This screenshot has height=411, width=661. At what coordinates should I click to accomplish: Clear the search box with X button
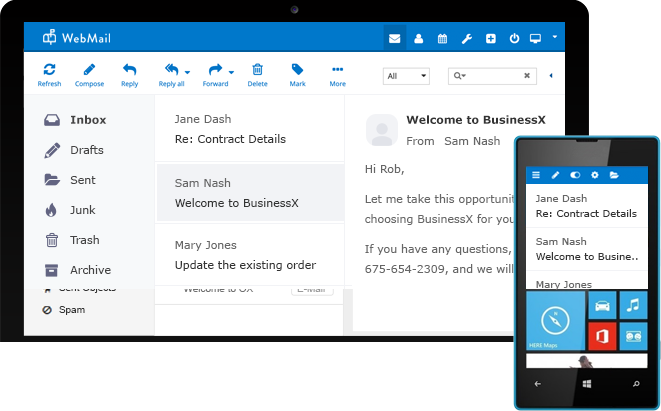coord(527,75)
